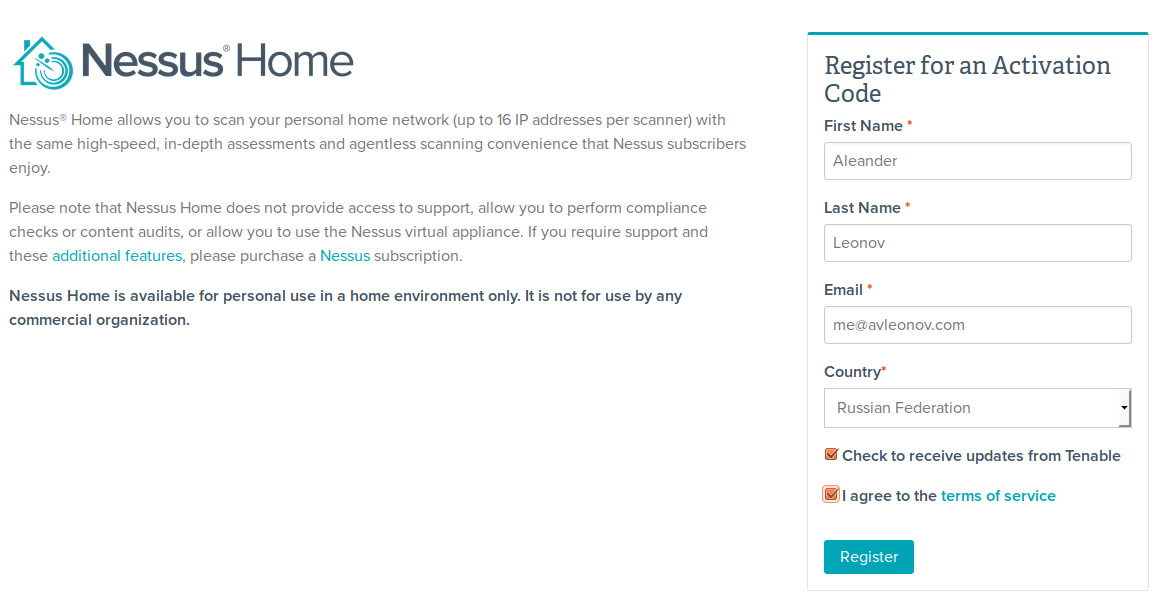Viewport: 1163px width, 605px height.
Task: Click the Nessus Home house logo icon
Action: pos(44,64)
